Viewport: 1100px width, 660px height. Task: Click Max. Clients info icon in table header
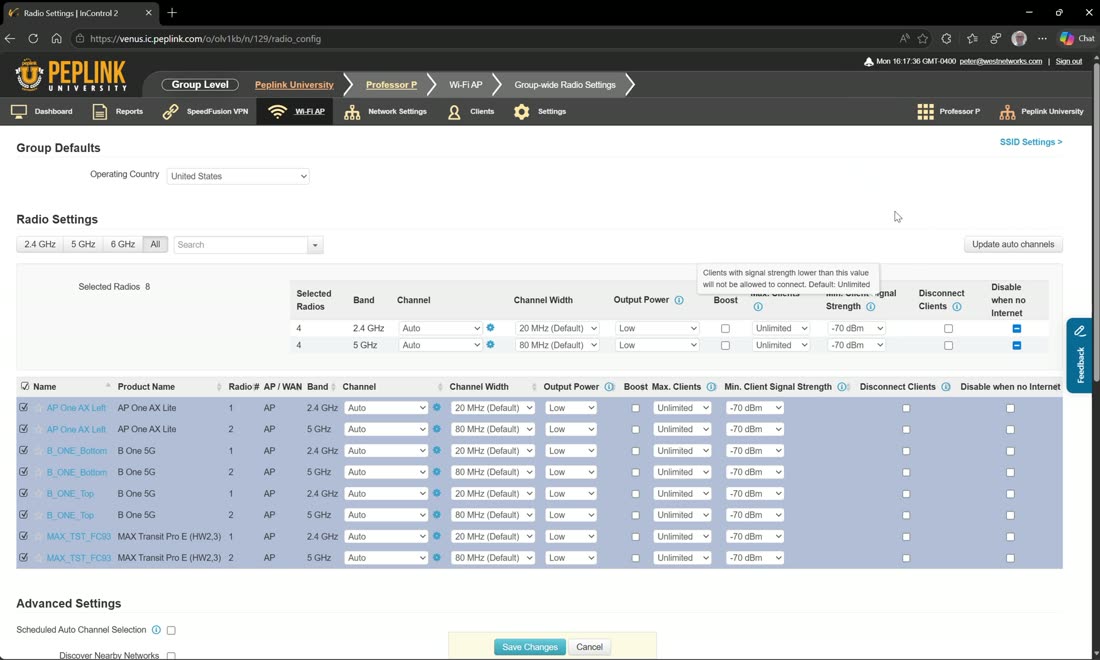click(x=711, y=386)
